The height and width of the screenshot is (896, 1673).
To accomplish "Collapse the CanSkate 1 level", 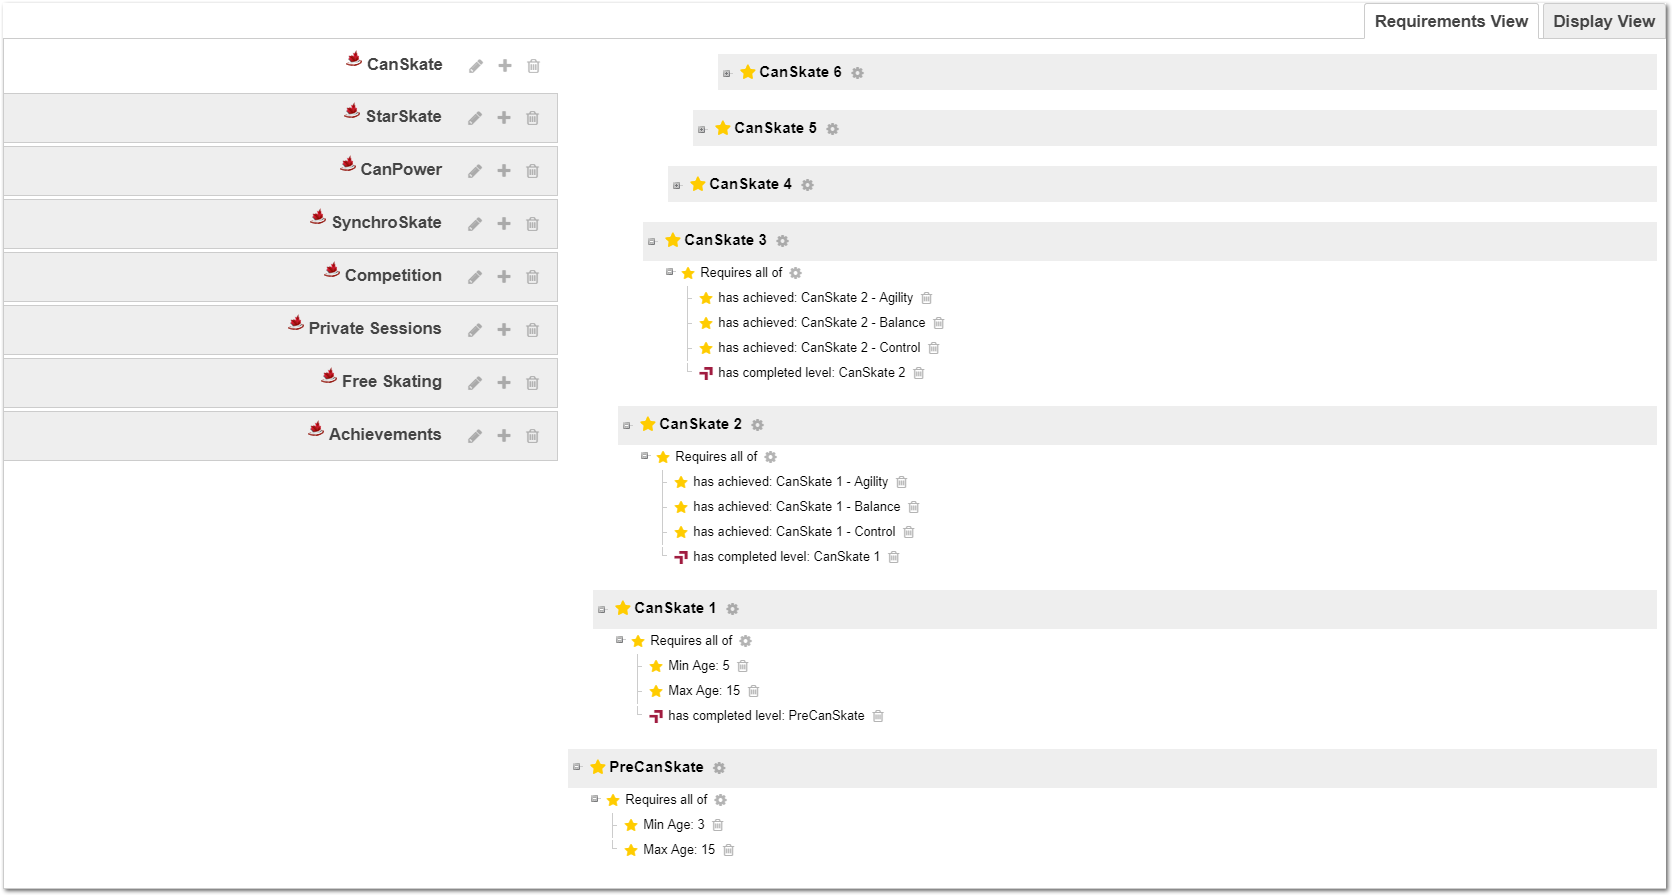I will pos(602,609).
